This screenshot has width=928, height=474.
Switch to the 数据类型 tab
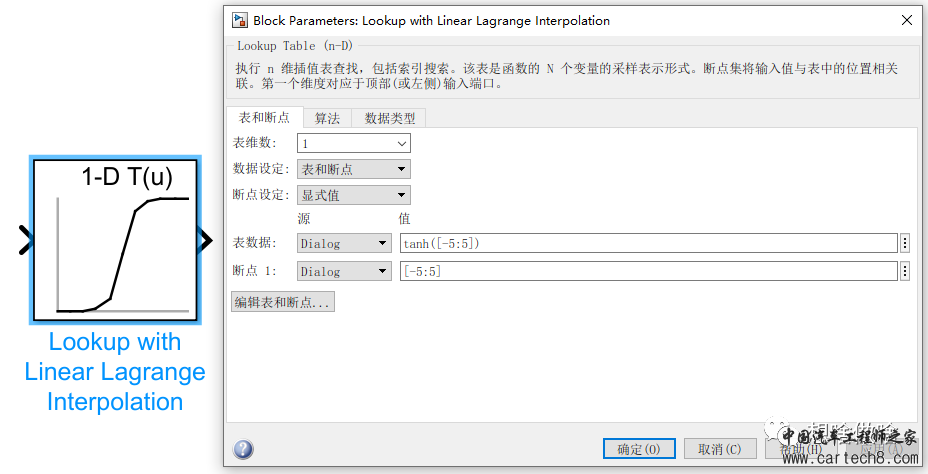click(389, 118)
